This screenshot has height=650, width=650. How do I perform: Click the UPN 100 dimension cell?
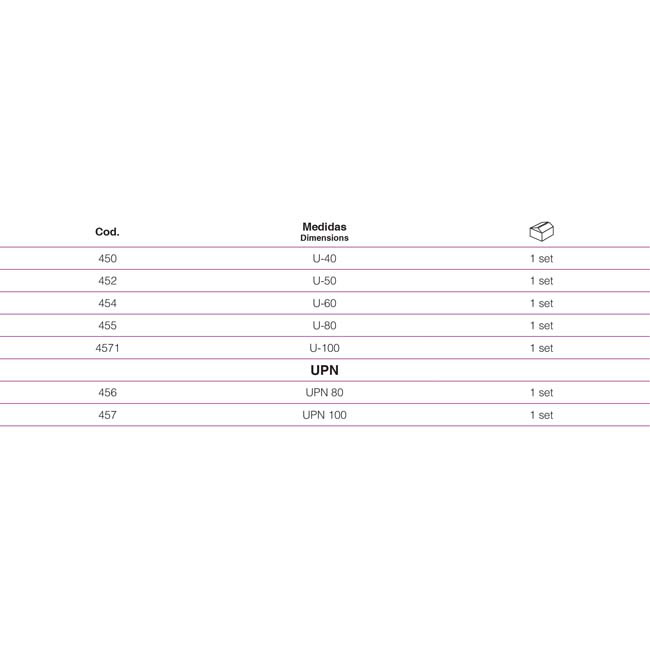click(x=325, y=415)
